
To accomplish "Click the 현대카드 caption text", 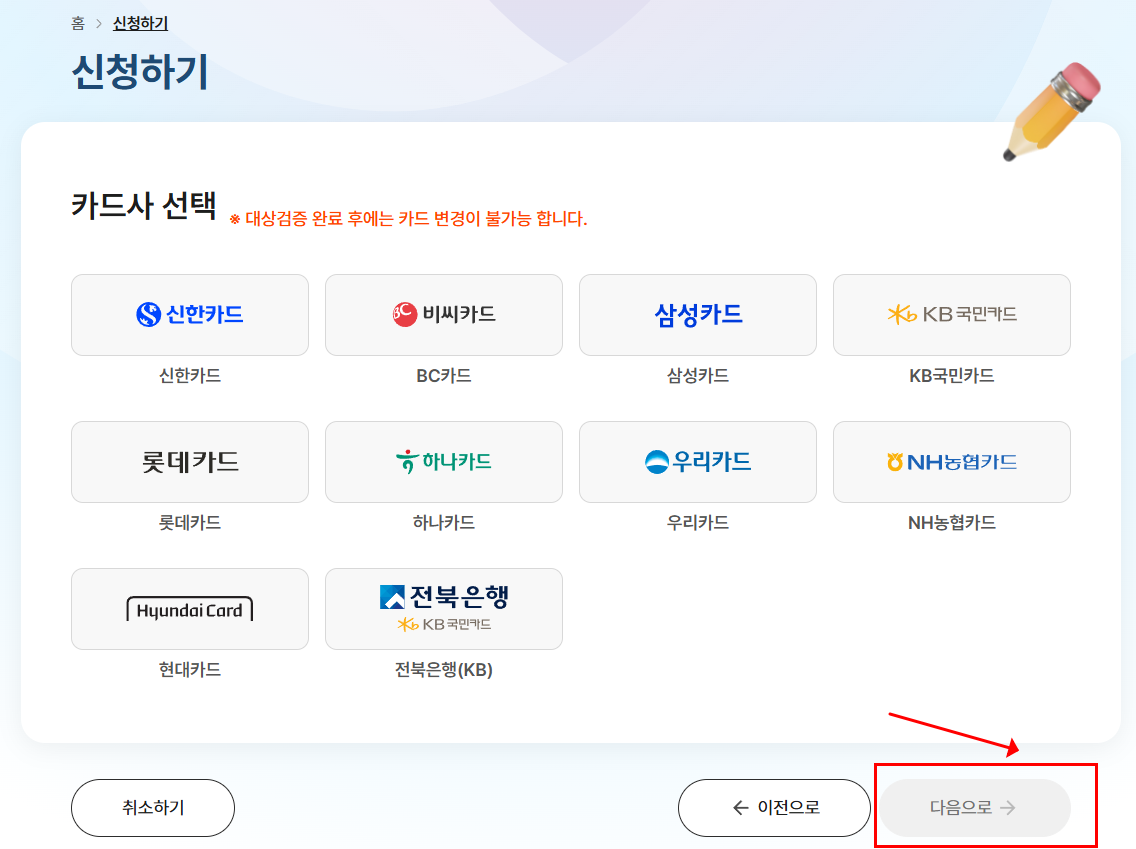I will click(190, 669).
